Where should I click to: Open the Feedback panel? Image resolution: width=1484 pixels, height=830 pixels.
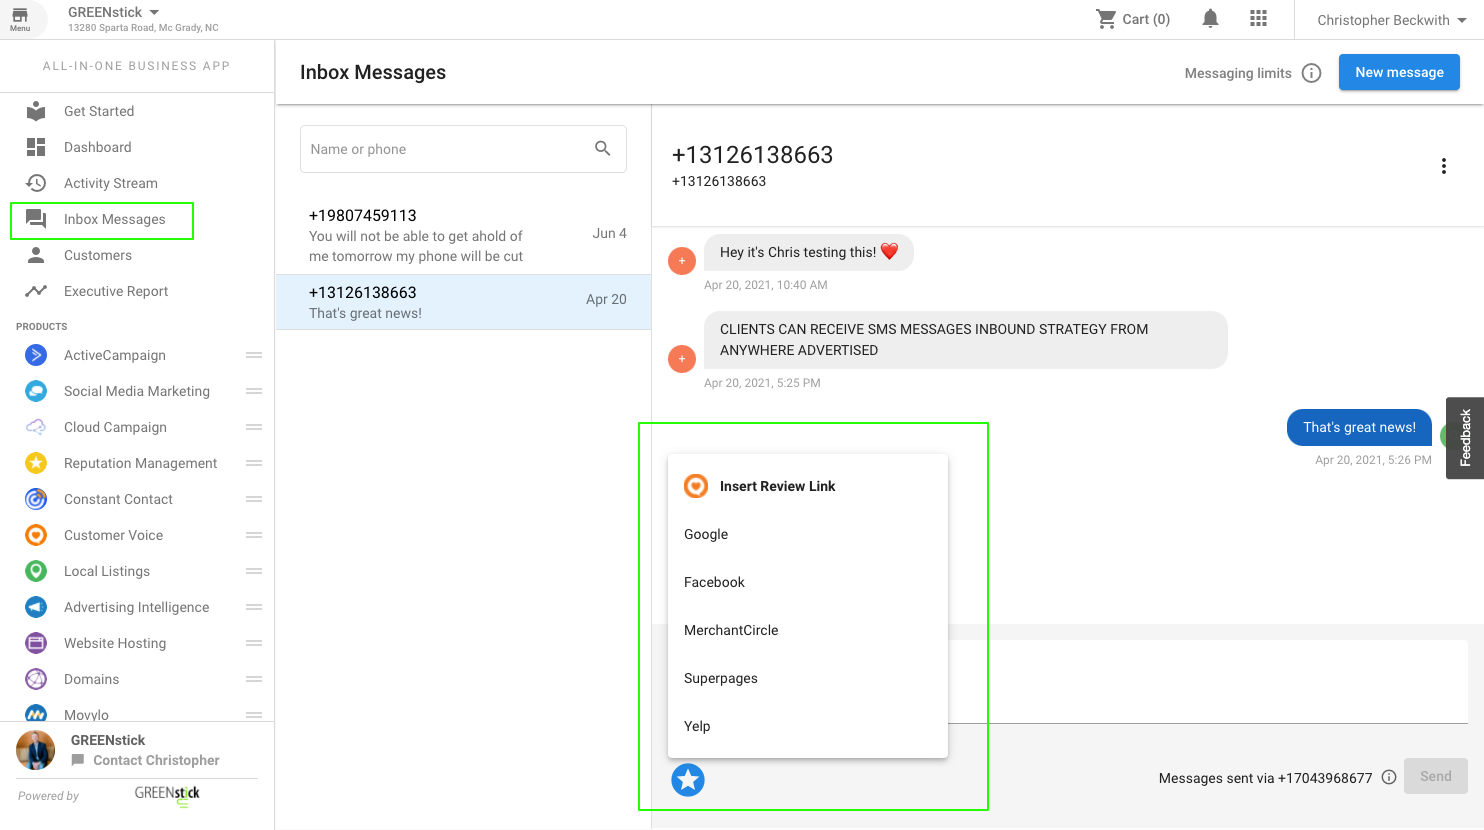[1464, 438]
